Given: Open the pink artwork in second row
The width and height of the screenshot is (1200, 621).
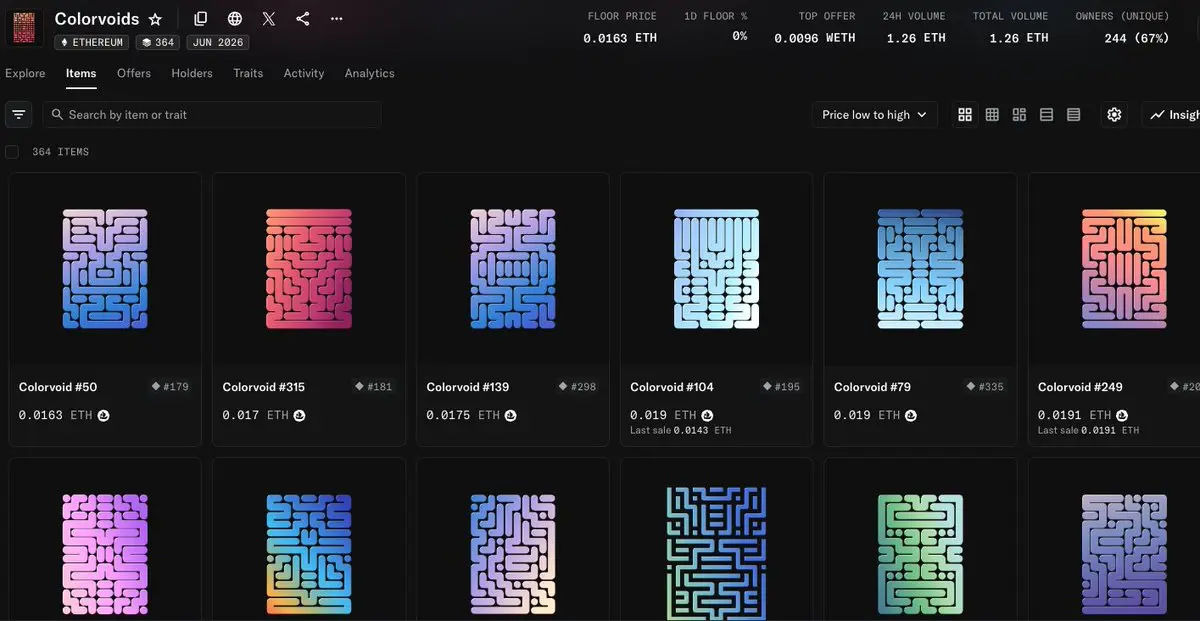Looking at the screenshot, I should (105, 554).
